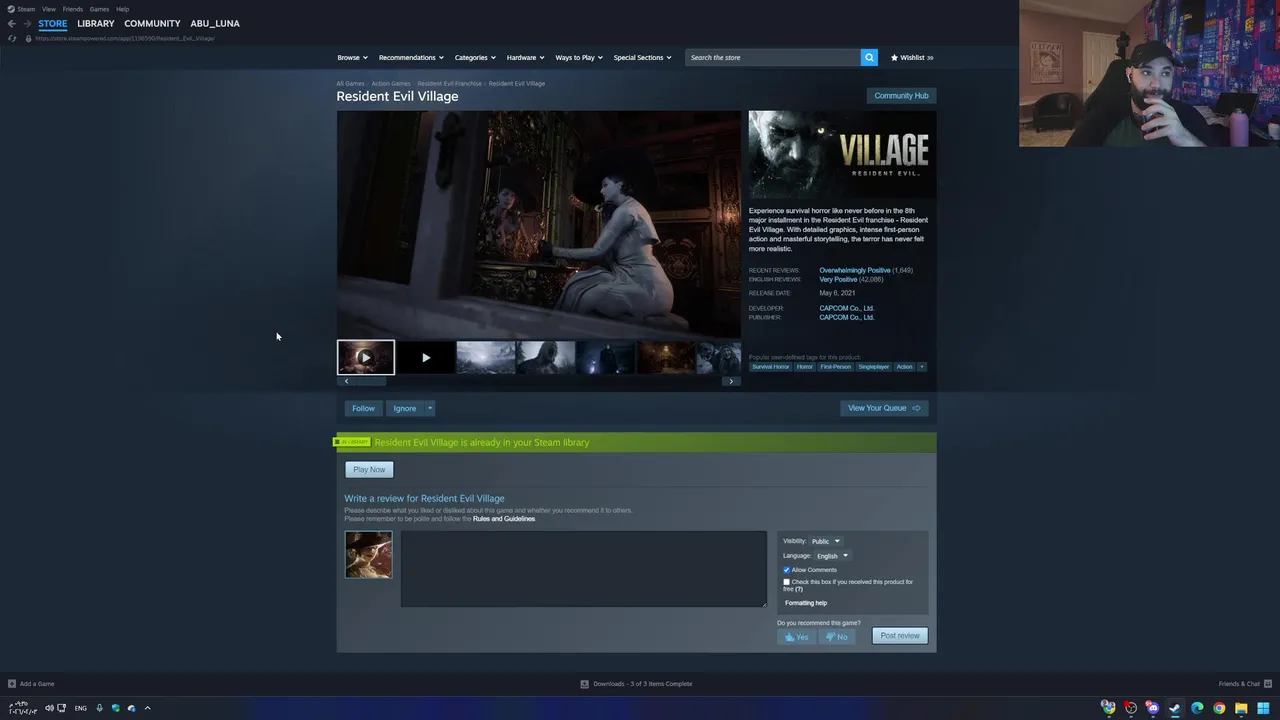Expand the Recommendations dropdown
The image size is (1280, 720).
pos(411,57)
